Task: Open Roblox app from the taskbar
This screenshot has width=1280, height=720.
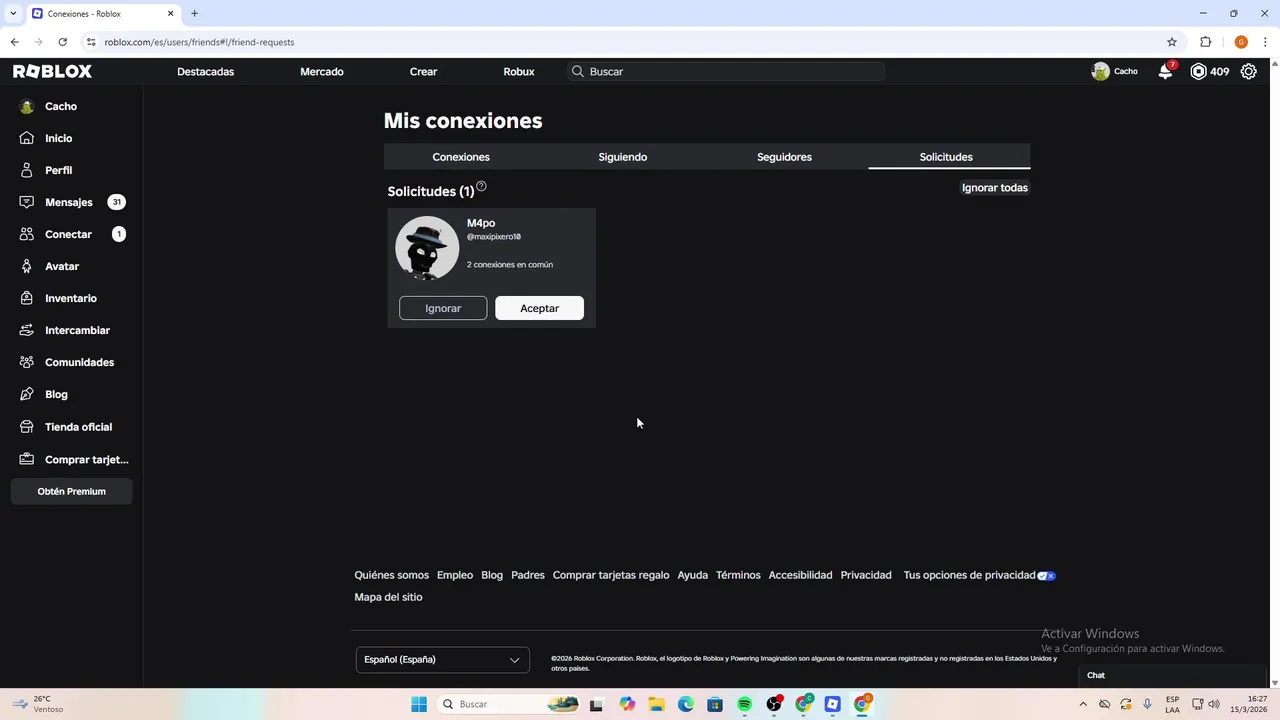Action: pos(832,704)
